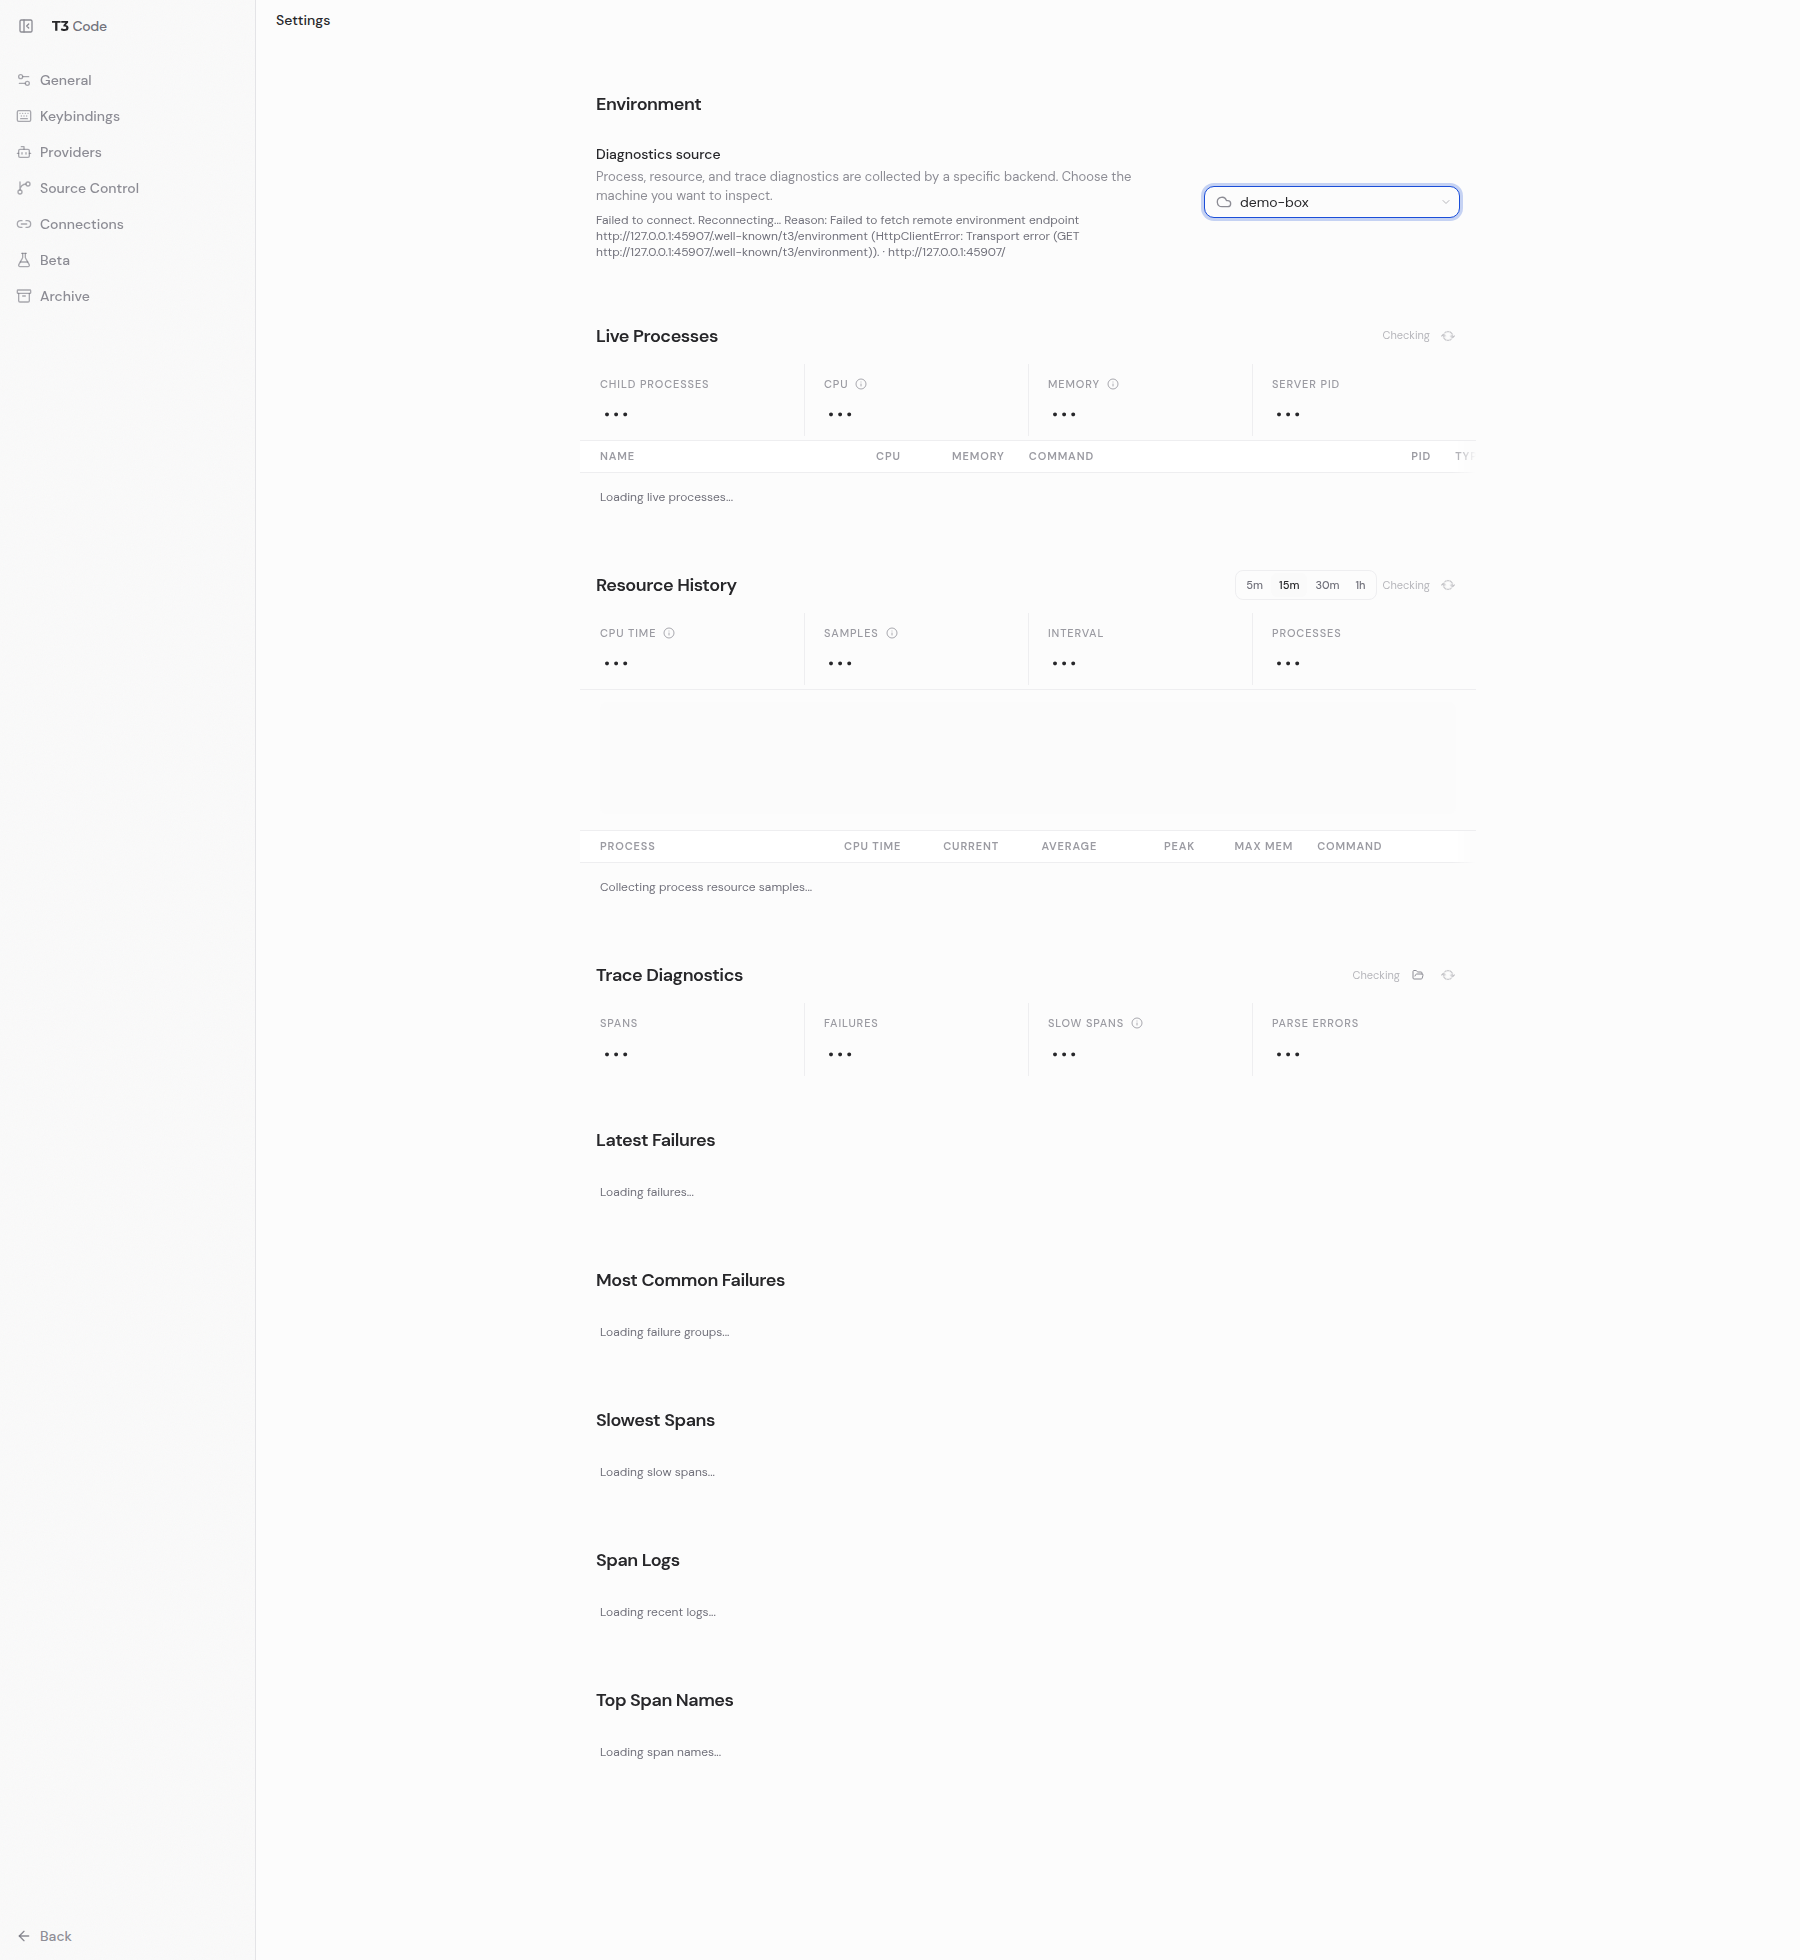Screen dimensions: 1800x1960
Task: Select 15m resource history range
Action: pos(1289,585)
